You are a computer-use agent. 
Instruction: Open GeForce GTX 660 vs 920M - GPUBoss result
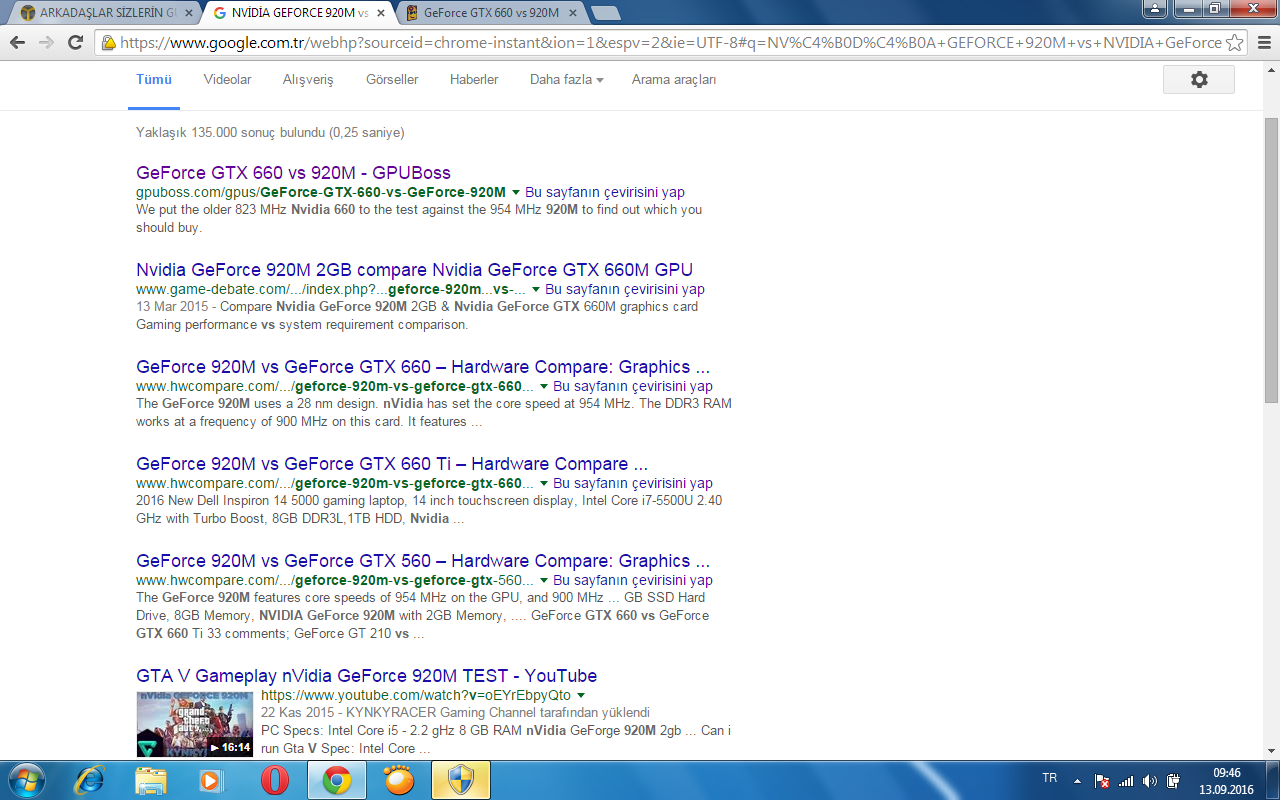(293, 173)
